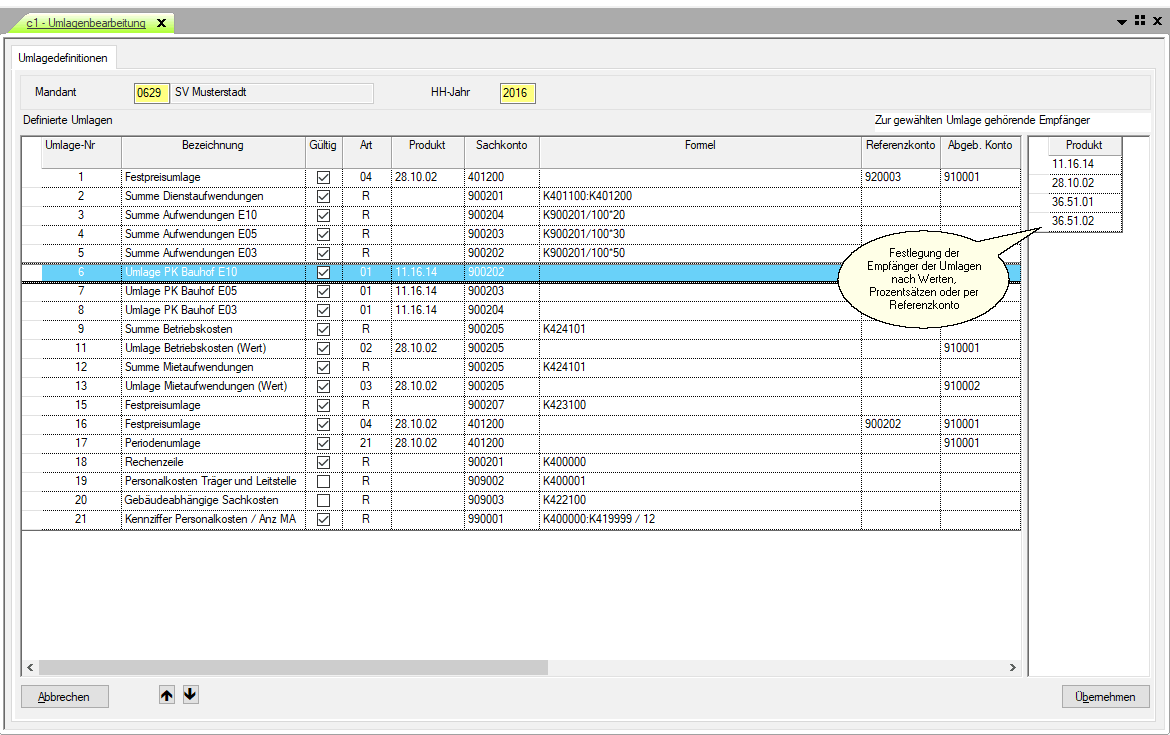Sort by the Sachkonto column header

pyautogui.click(x=501, y=145)
